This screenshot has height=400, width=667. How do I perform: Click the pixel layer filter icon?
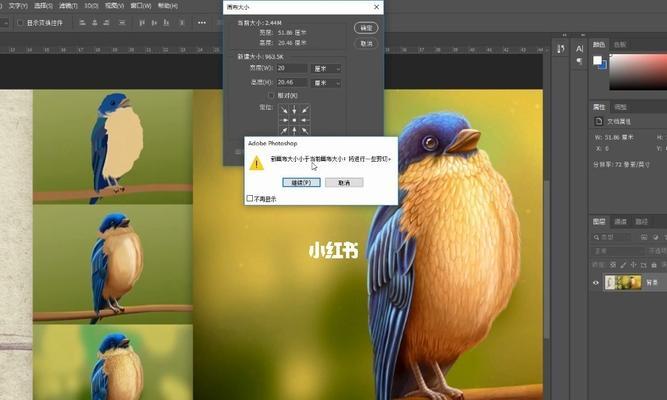(644, 237)
